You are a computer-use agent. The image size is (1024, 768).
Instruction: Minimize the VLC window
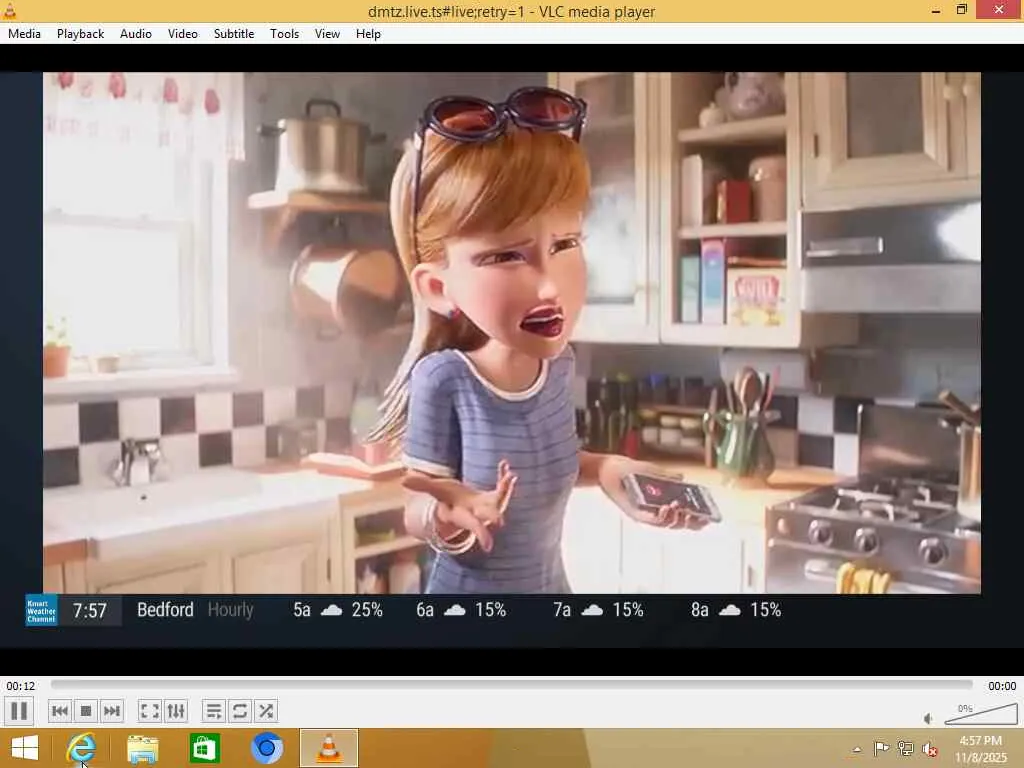click(936, 10)
